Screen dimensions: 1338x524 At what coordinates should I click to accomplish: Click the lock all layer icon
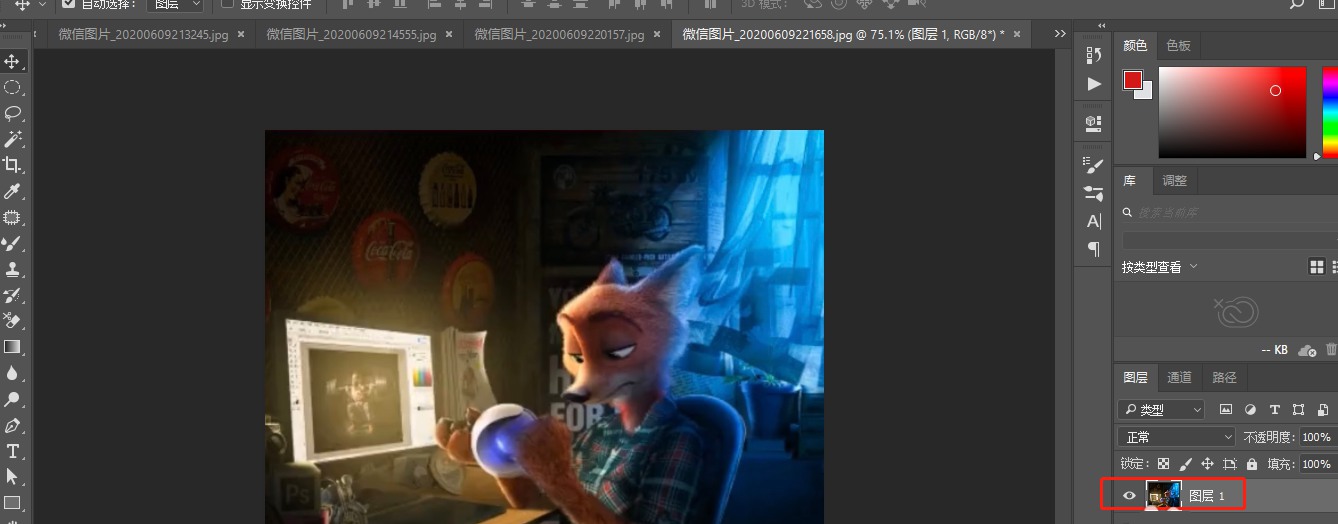[1252, 464]
